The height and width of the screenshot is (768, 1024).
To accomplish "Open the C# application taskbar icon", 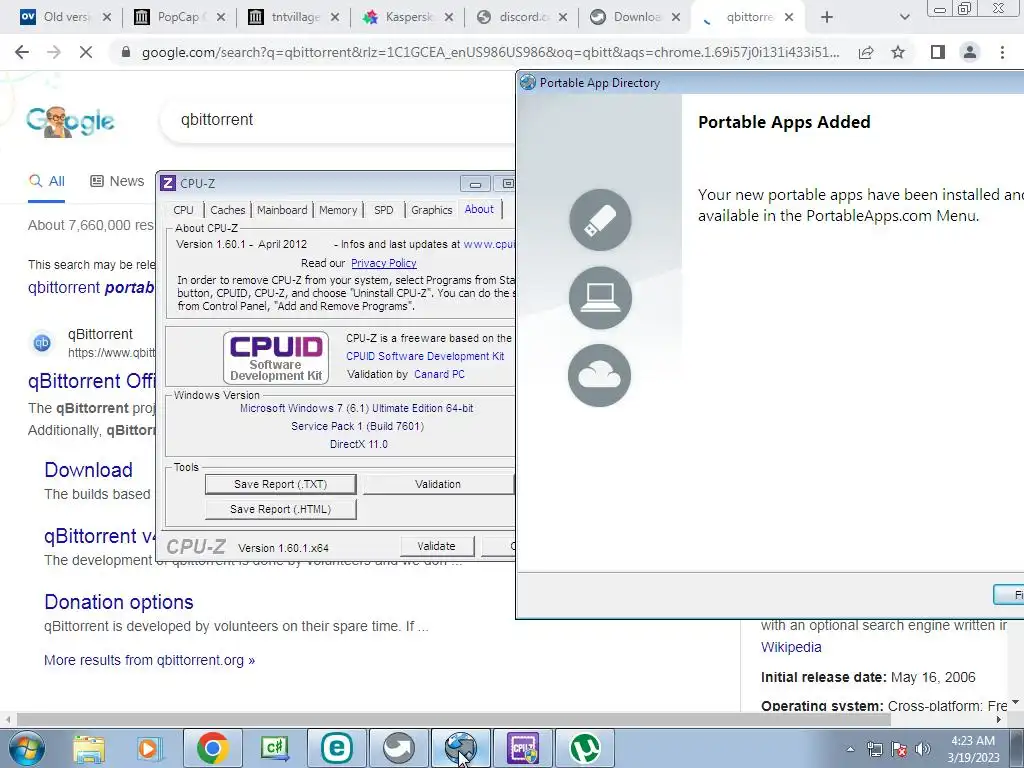I will click(x=274, y=748).
